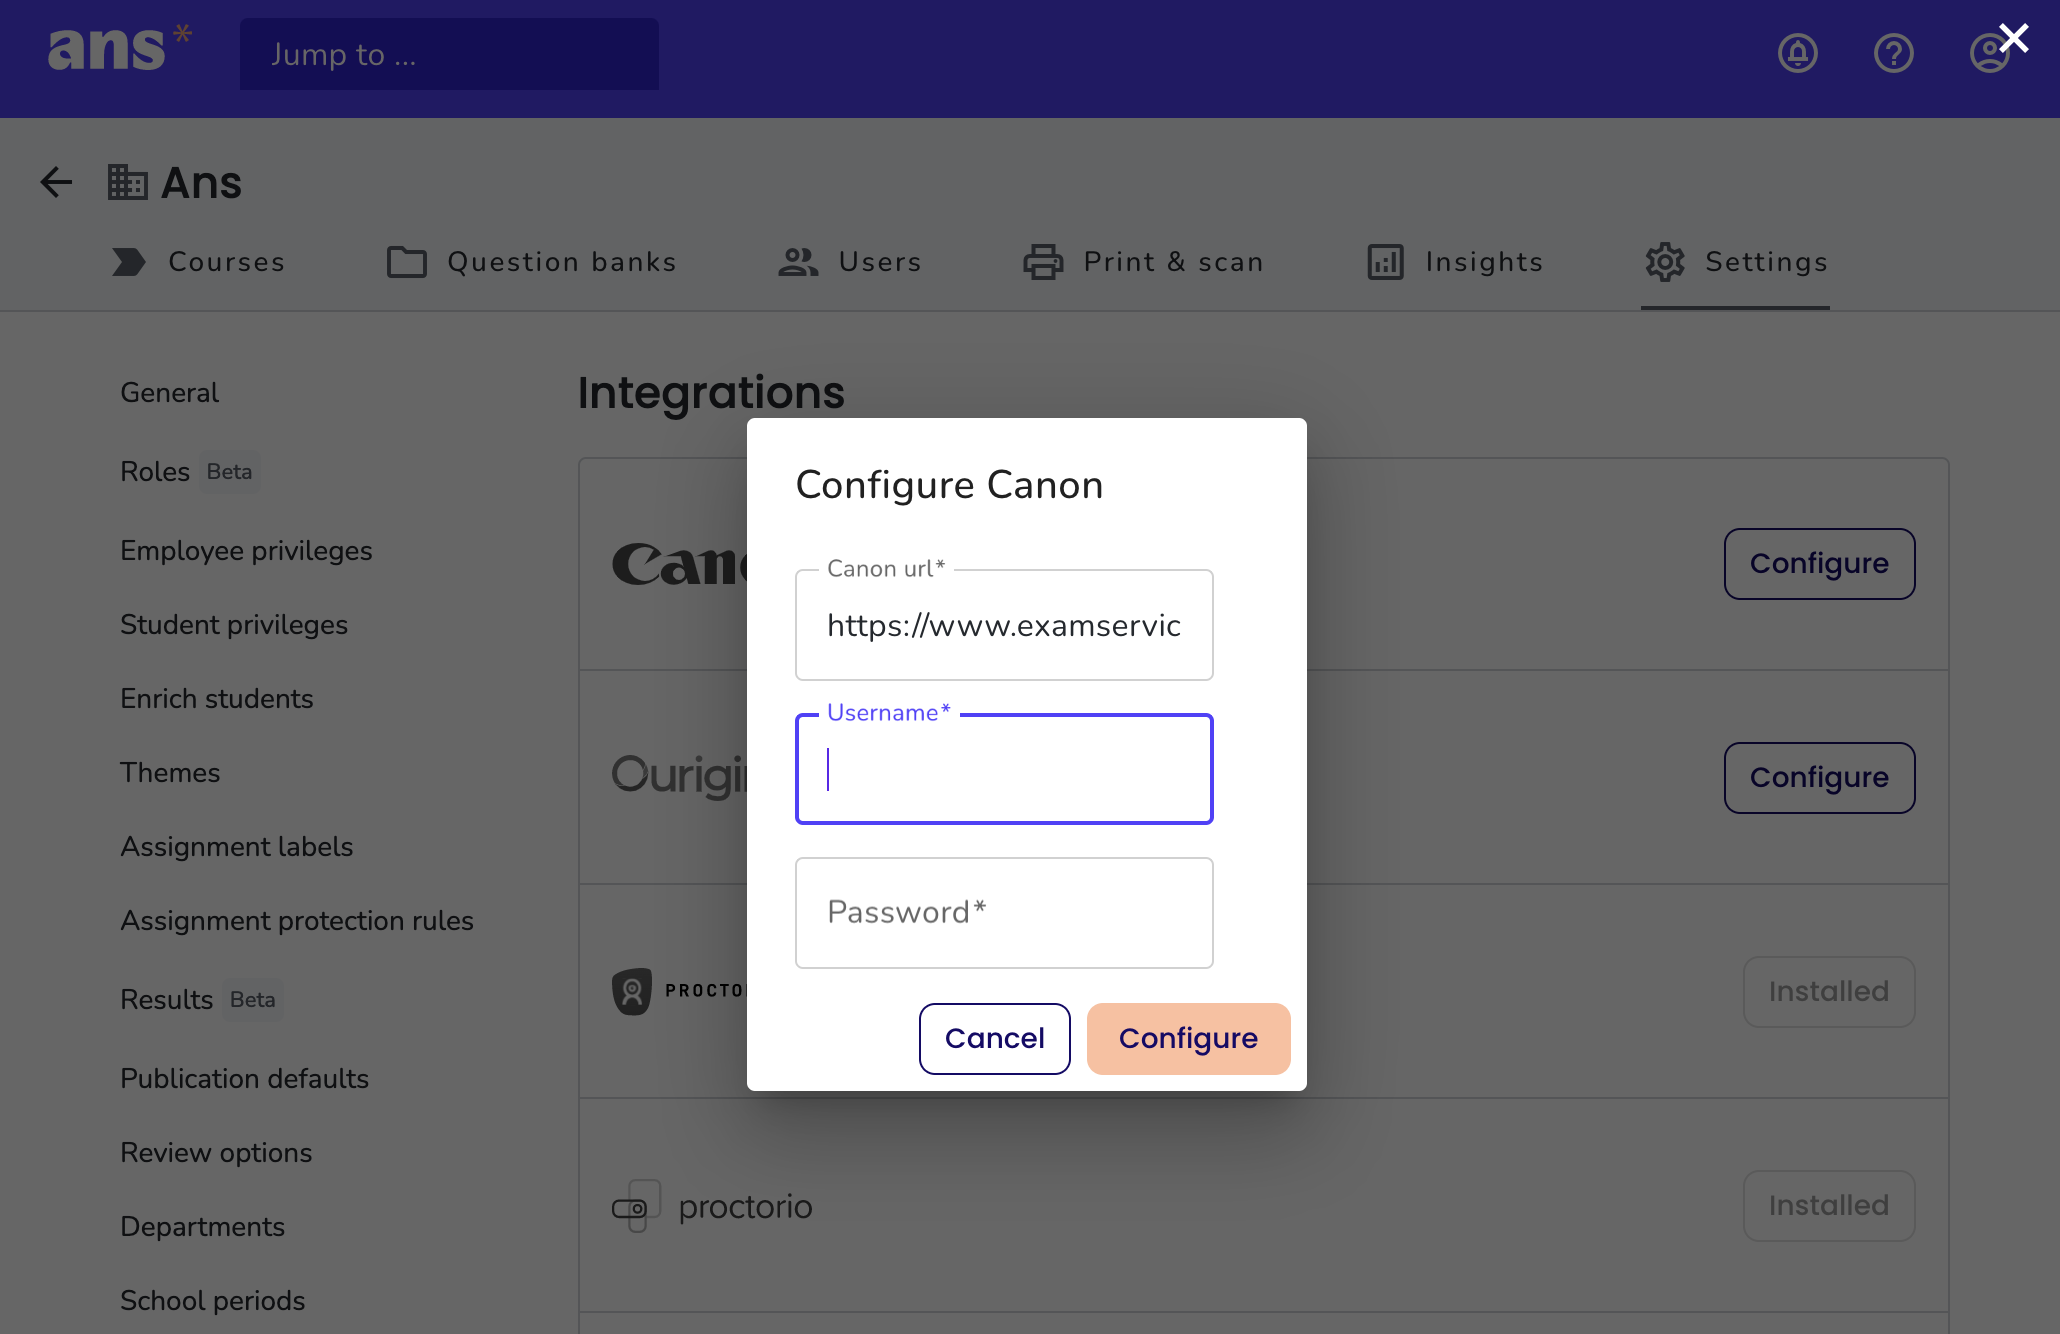Click the Settings gear icon
Image resolution: width=2060 pixels, height=1334 pixels.
(1665, 262)
